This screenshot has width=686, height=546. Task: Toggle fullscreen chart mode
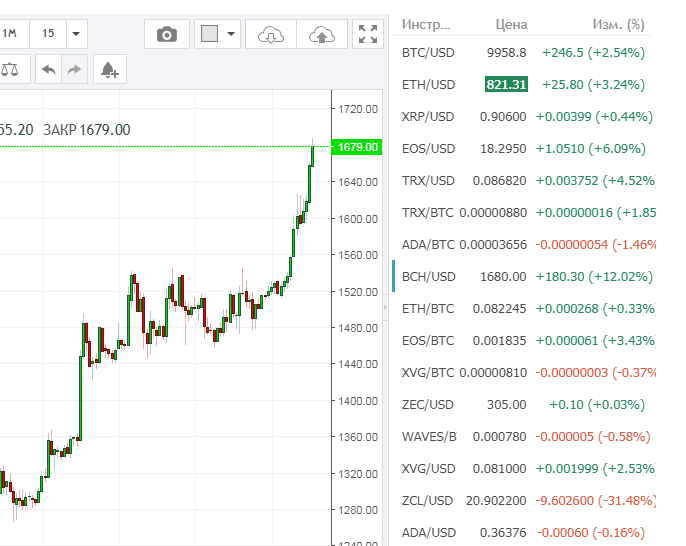368,34
